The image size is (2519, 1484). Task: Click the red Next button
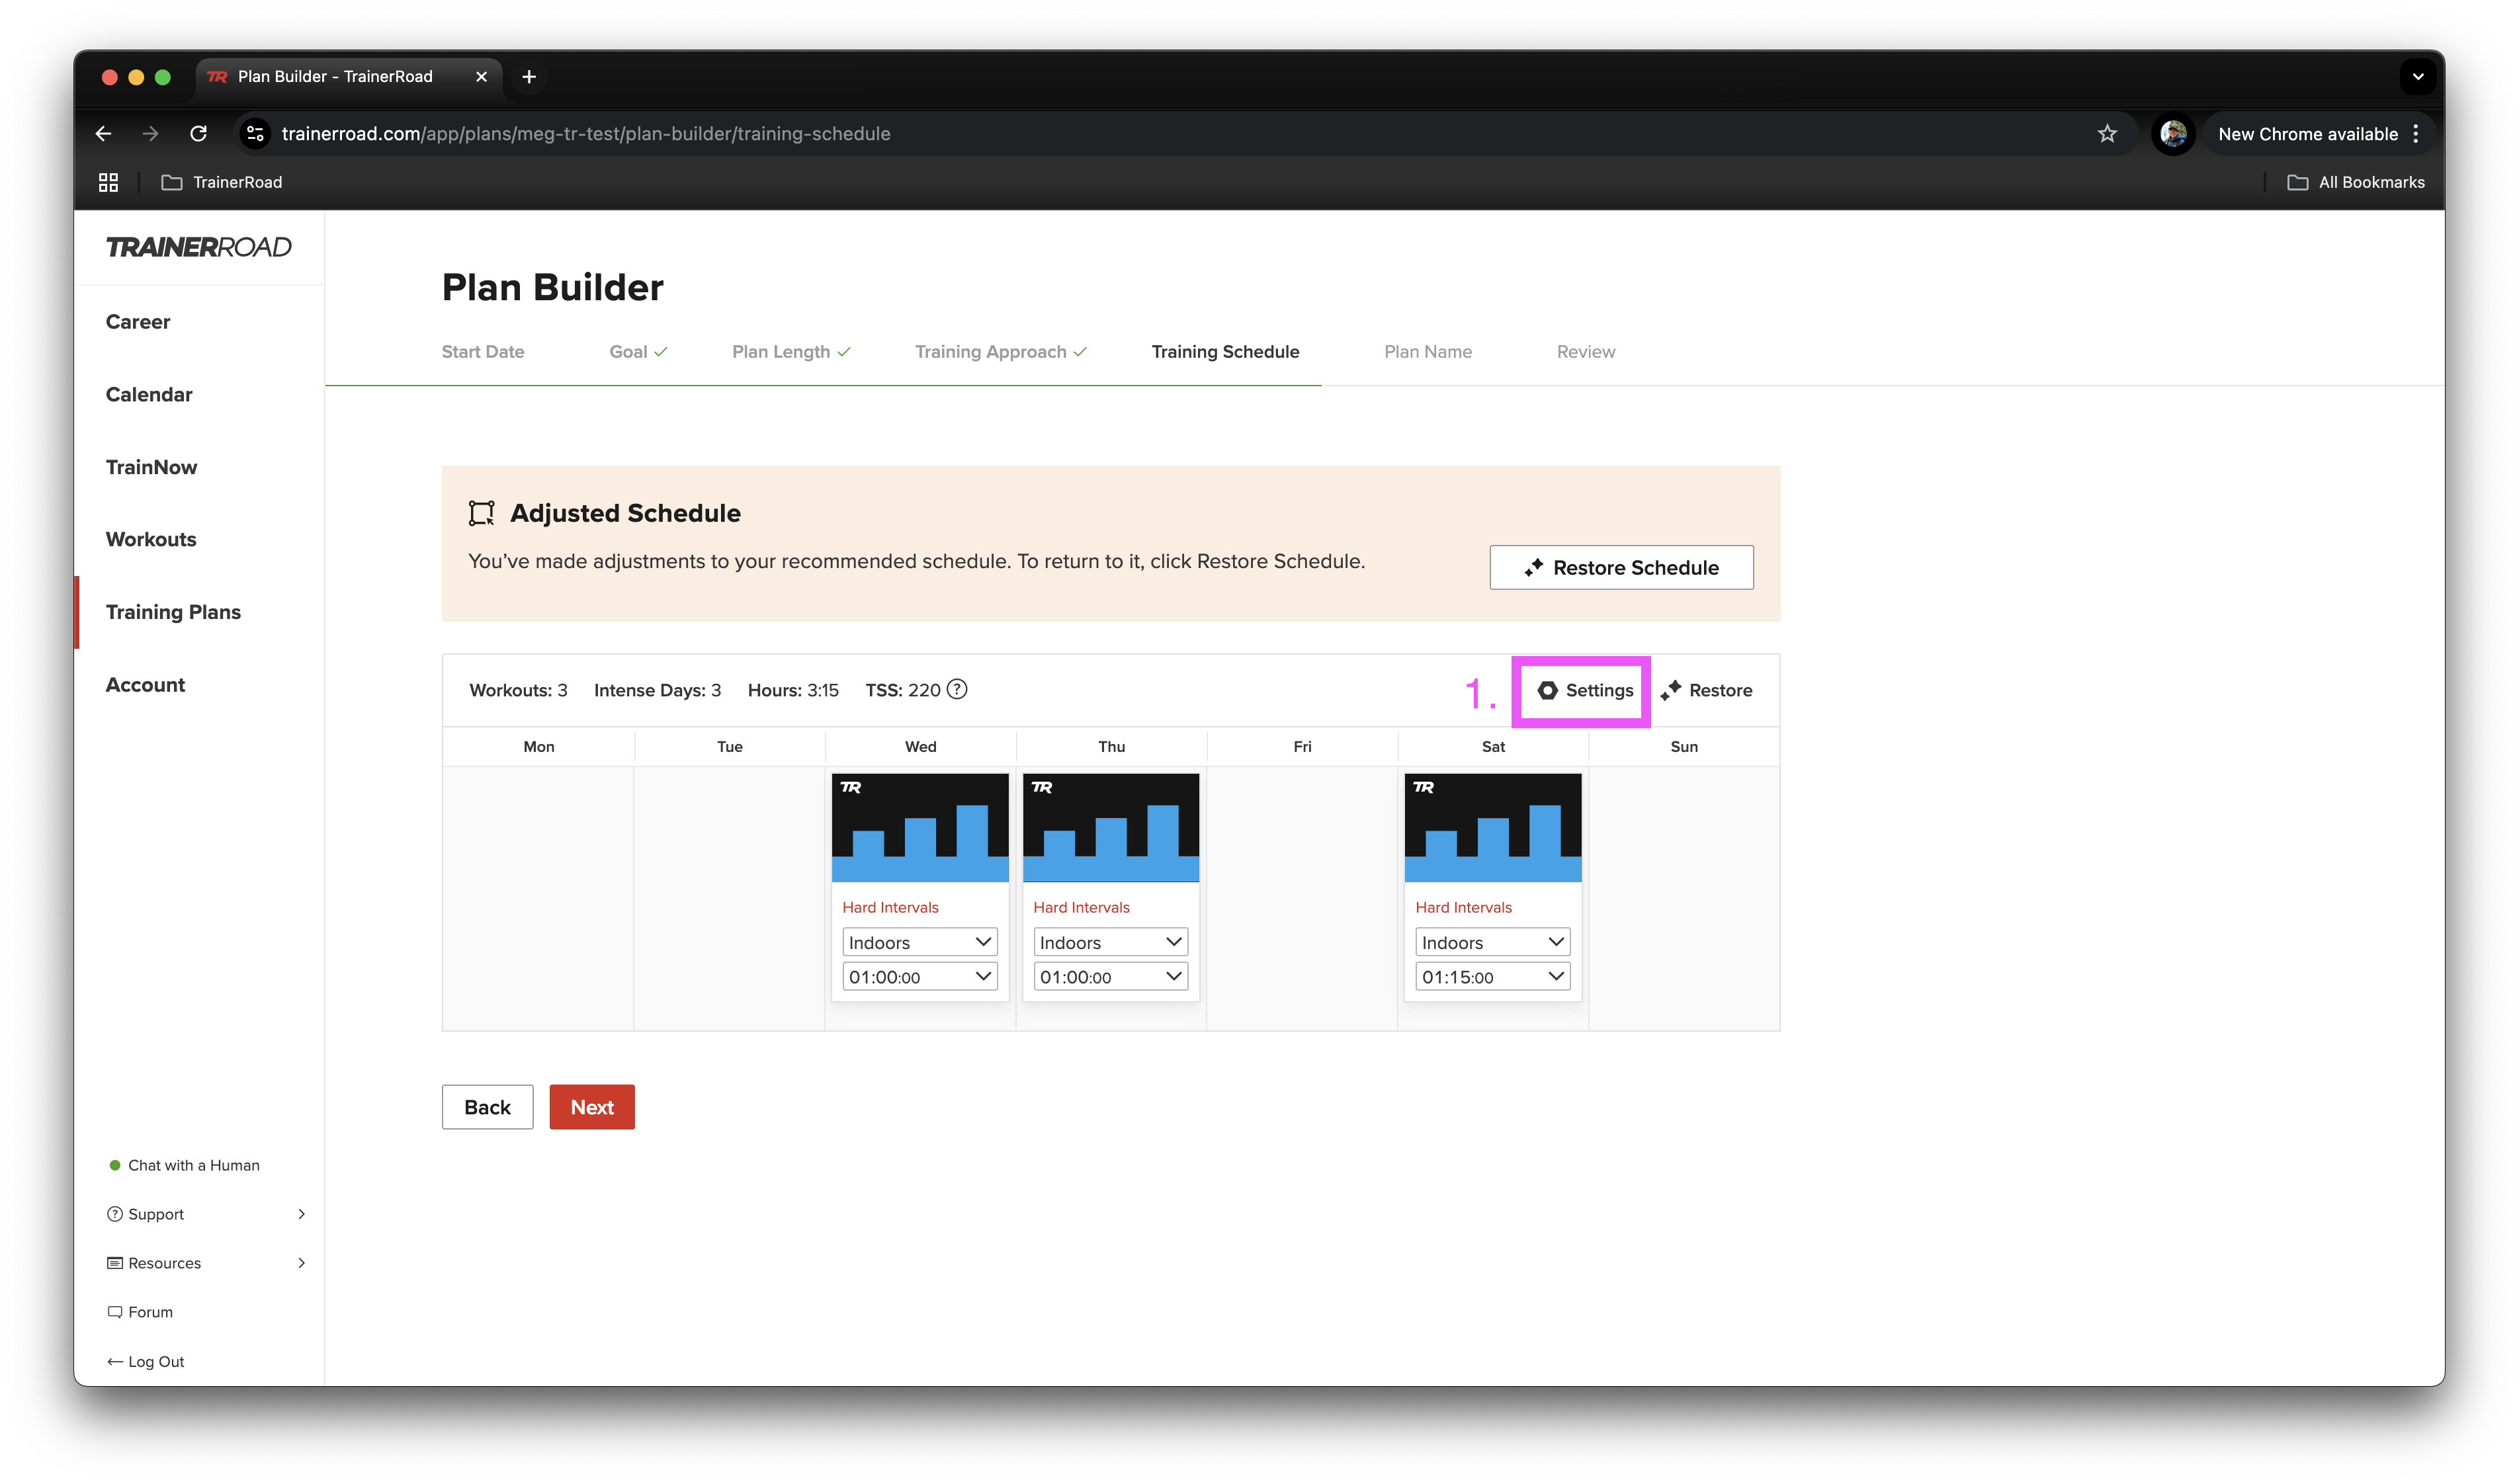pyautogui.click(x=592, y=1107)
